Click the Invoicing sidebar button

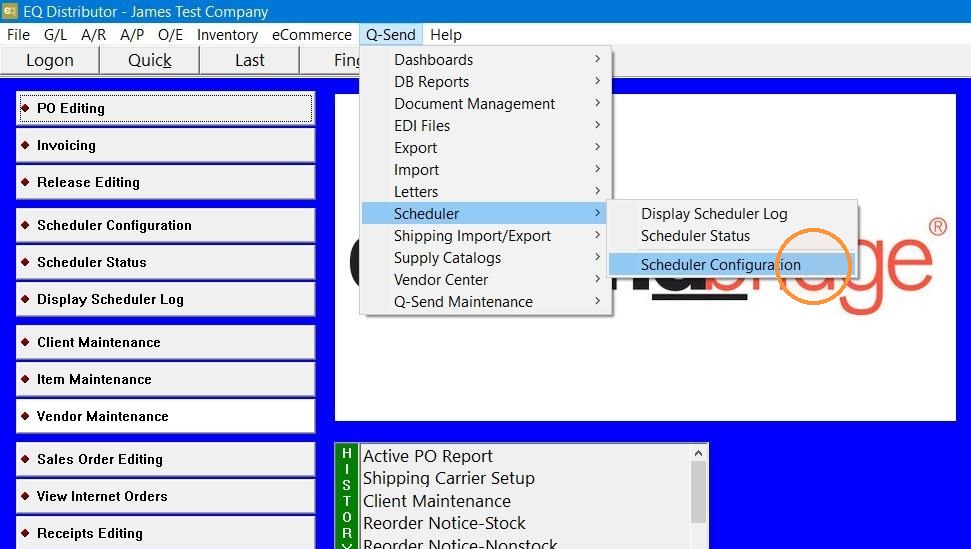(165, 145)
